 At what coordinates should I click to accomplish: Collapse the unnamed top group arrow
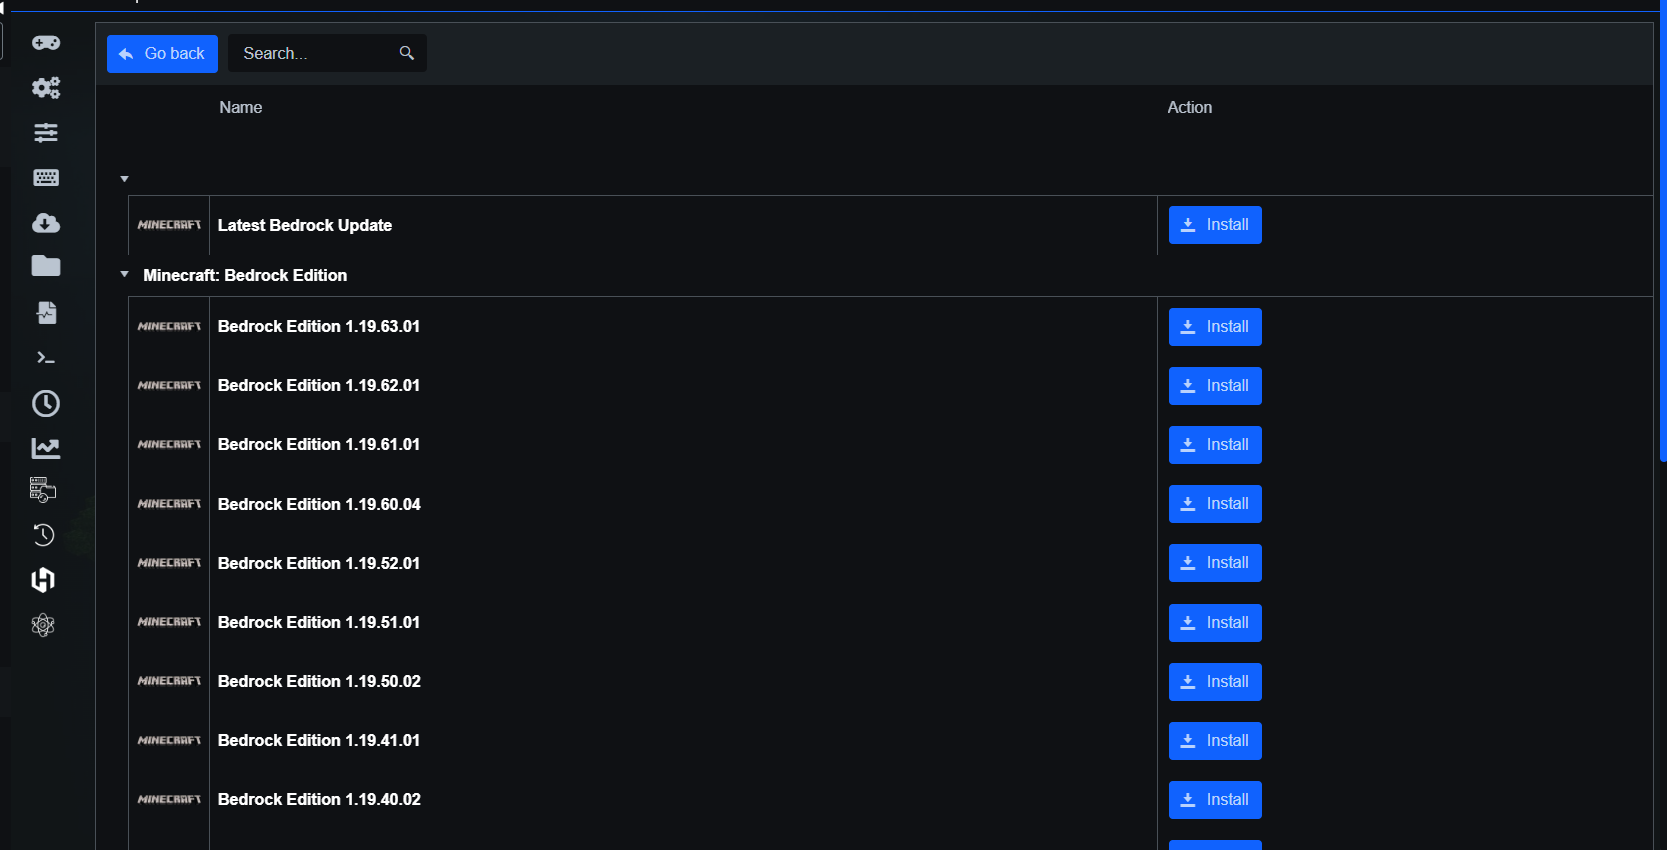pyautogui.click(x=125, y=179)
